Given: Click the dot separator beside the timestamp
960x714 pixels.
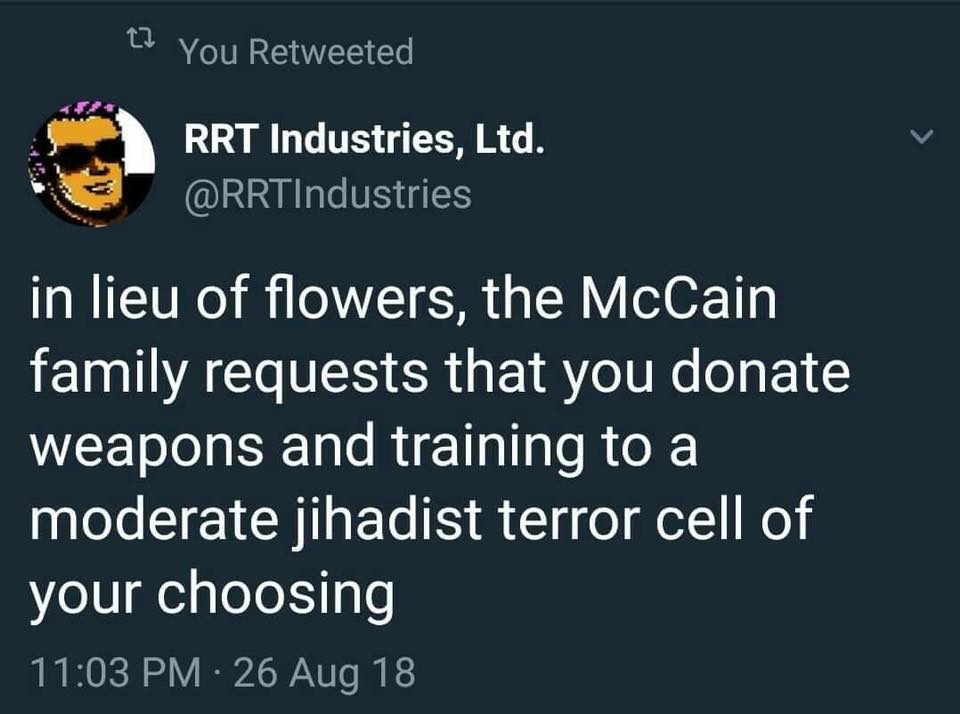Looking at the screenshot, I should click(x=217, y=673).
